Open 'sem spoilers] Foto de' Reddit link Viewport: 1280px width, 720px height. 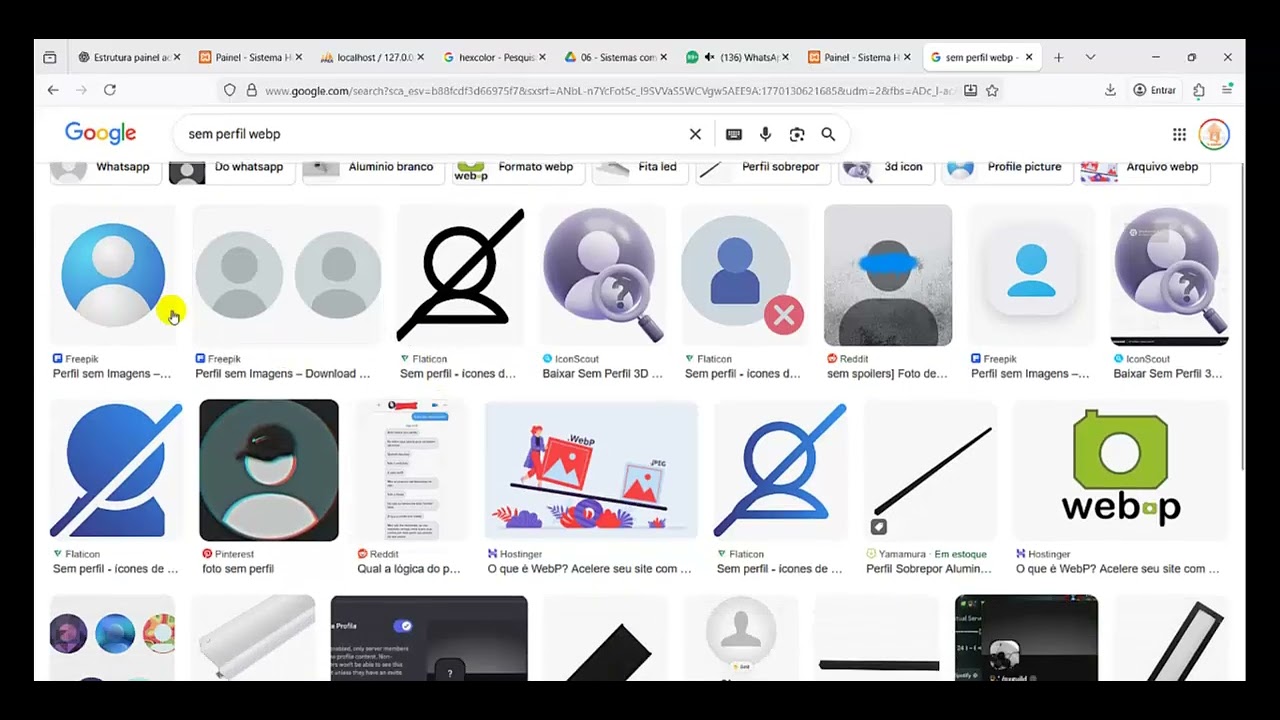(x=887, y=374)
